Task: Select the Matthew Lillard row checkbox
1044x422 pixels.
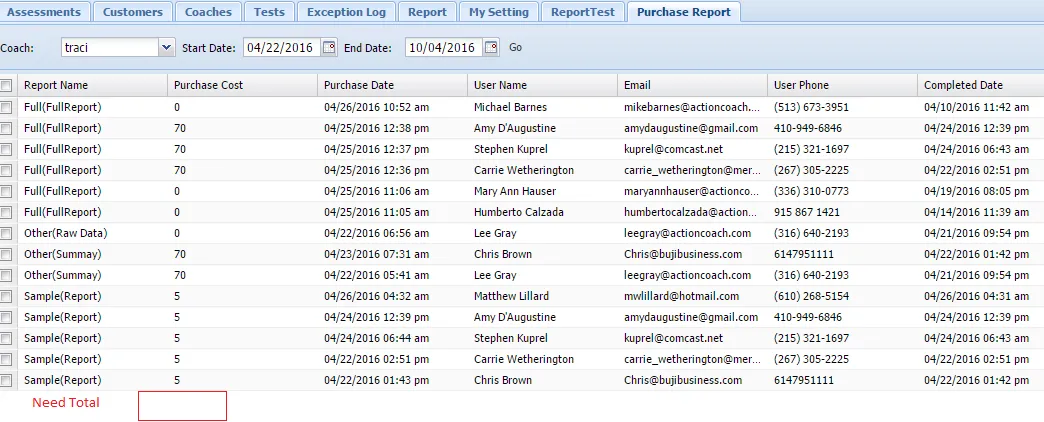Action: [7, 296]
